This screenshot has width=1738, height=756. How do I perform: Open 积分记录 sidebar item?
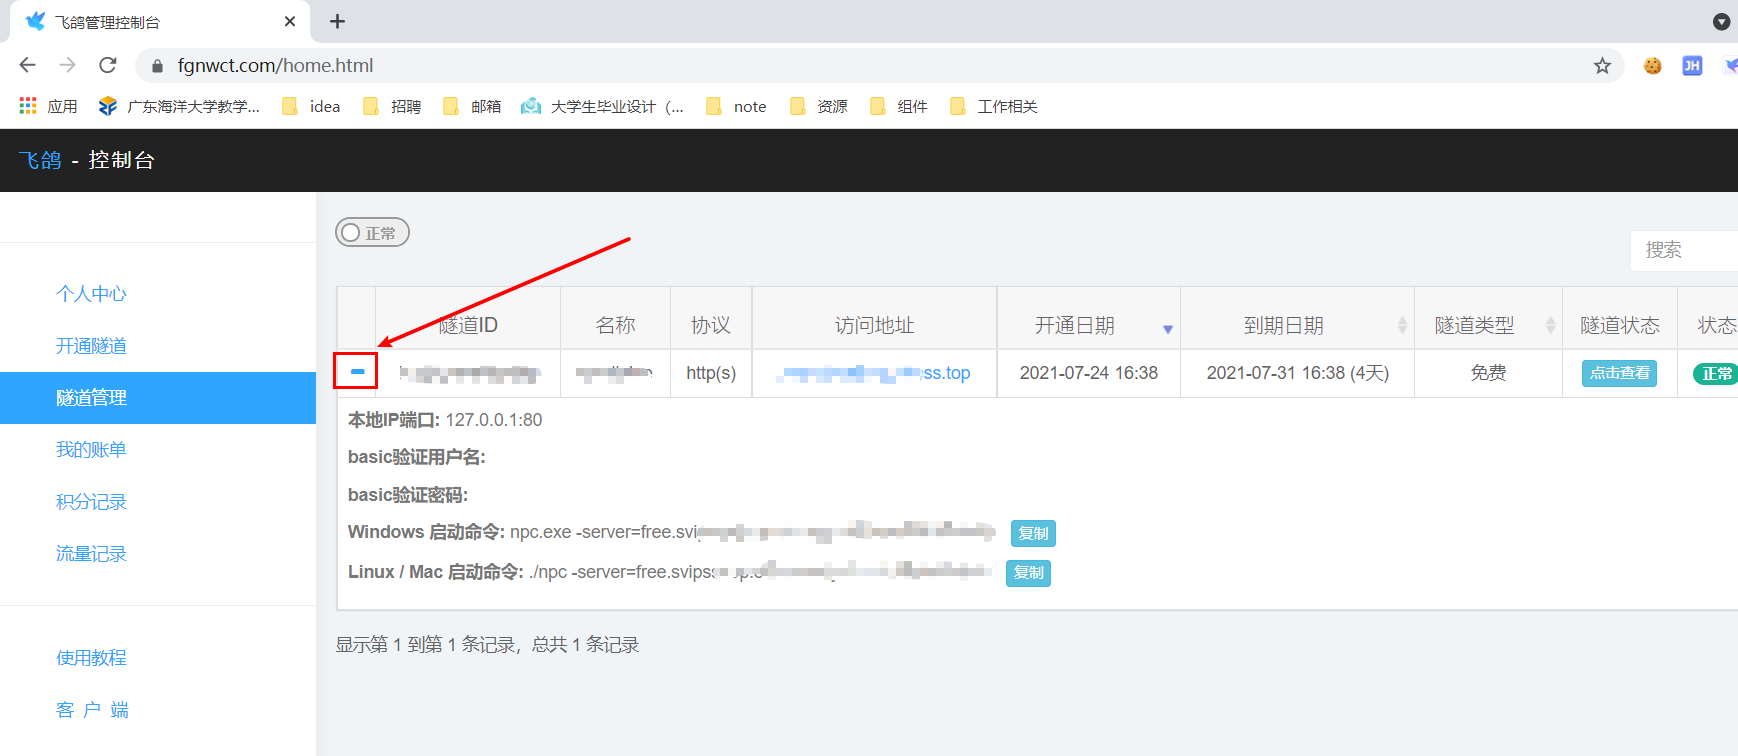click(x=91, y=502)
